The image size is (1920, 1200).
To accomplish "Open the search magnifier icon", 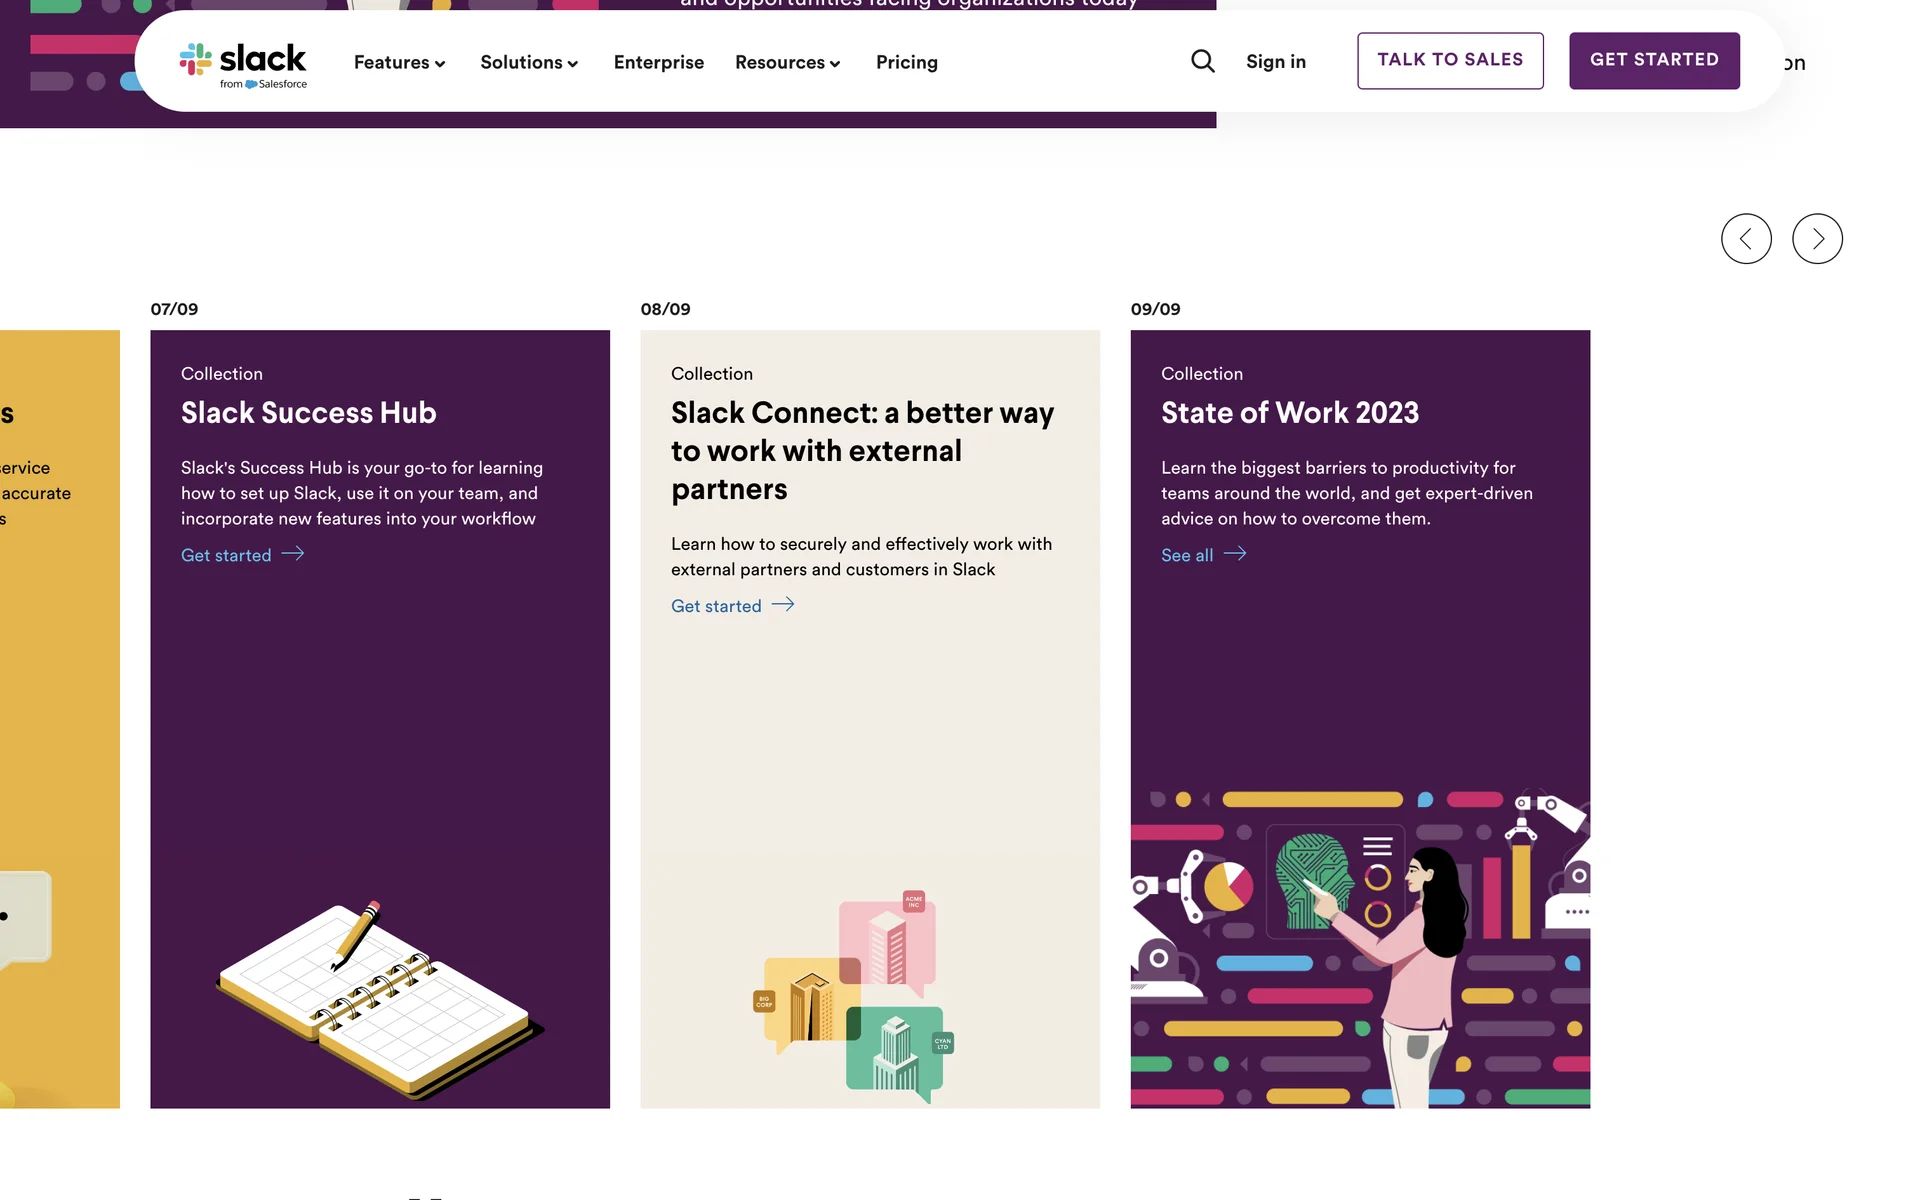I will 1203,62.
